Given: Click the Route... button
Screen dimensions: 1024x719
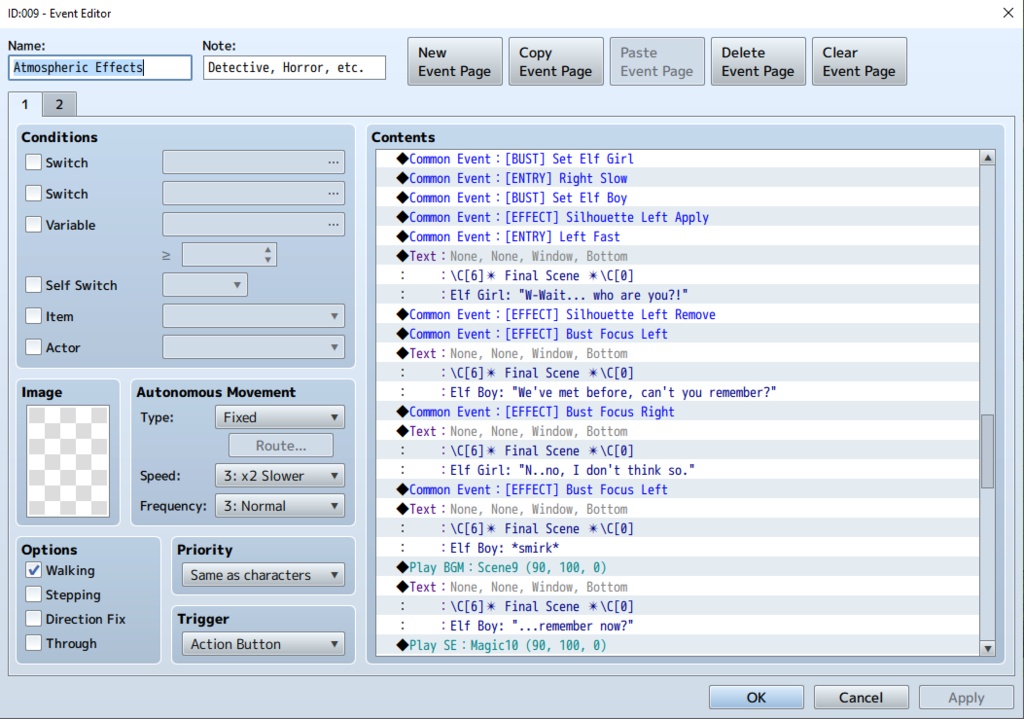Looking at the screenshot, I should click(281, 445).
